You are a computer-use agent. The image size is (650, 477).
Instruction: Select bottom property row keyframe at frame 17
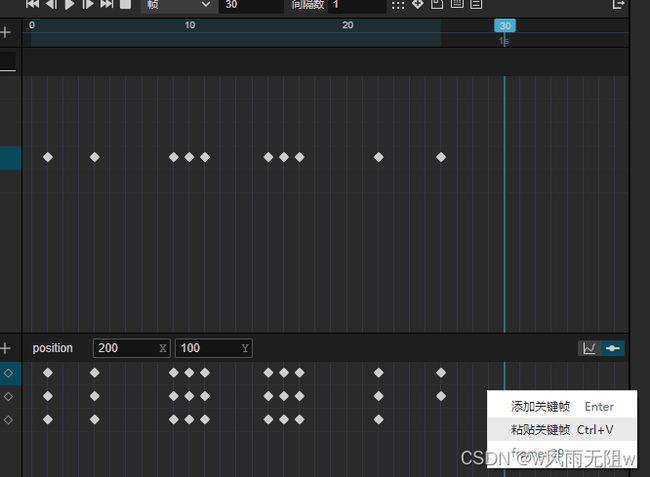click(300, 419)
